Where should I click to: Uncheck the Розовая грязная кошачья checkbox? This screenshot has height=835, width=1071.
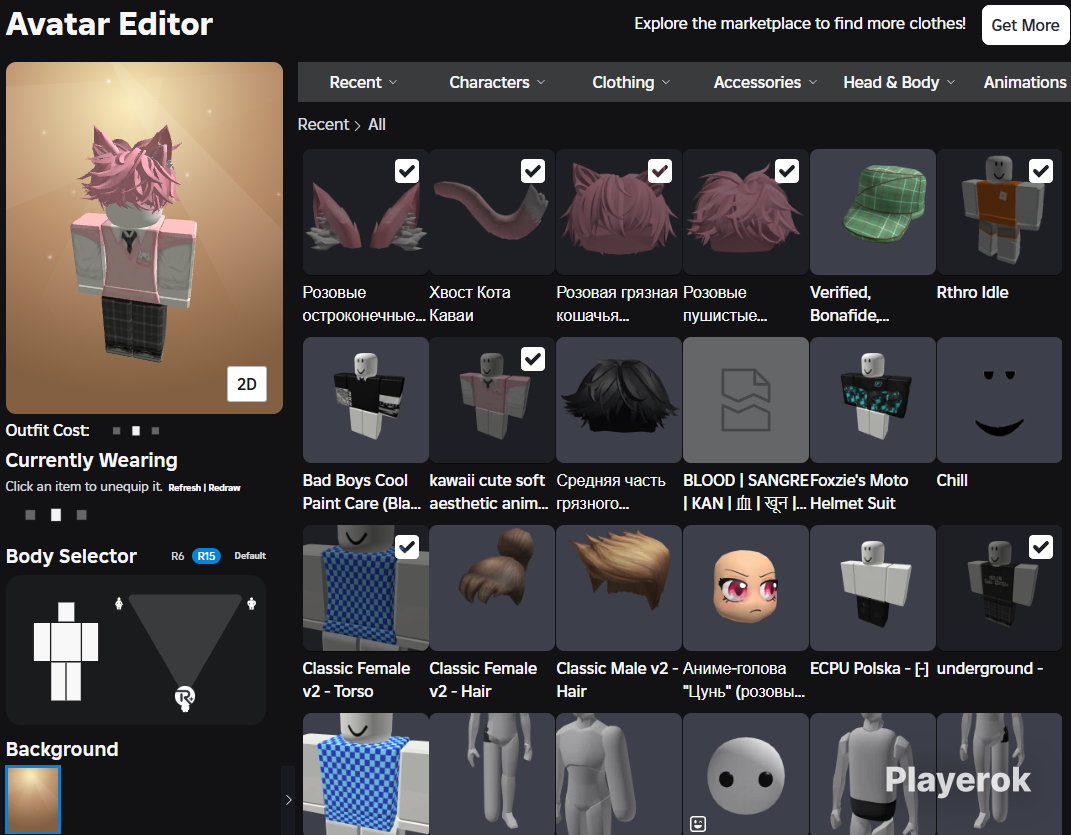(660, 171)
